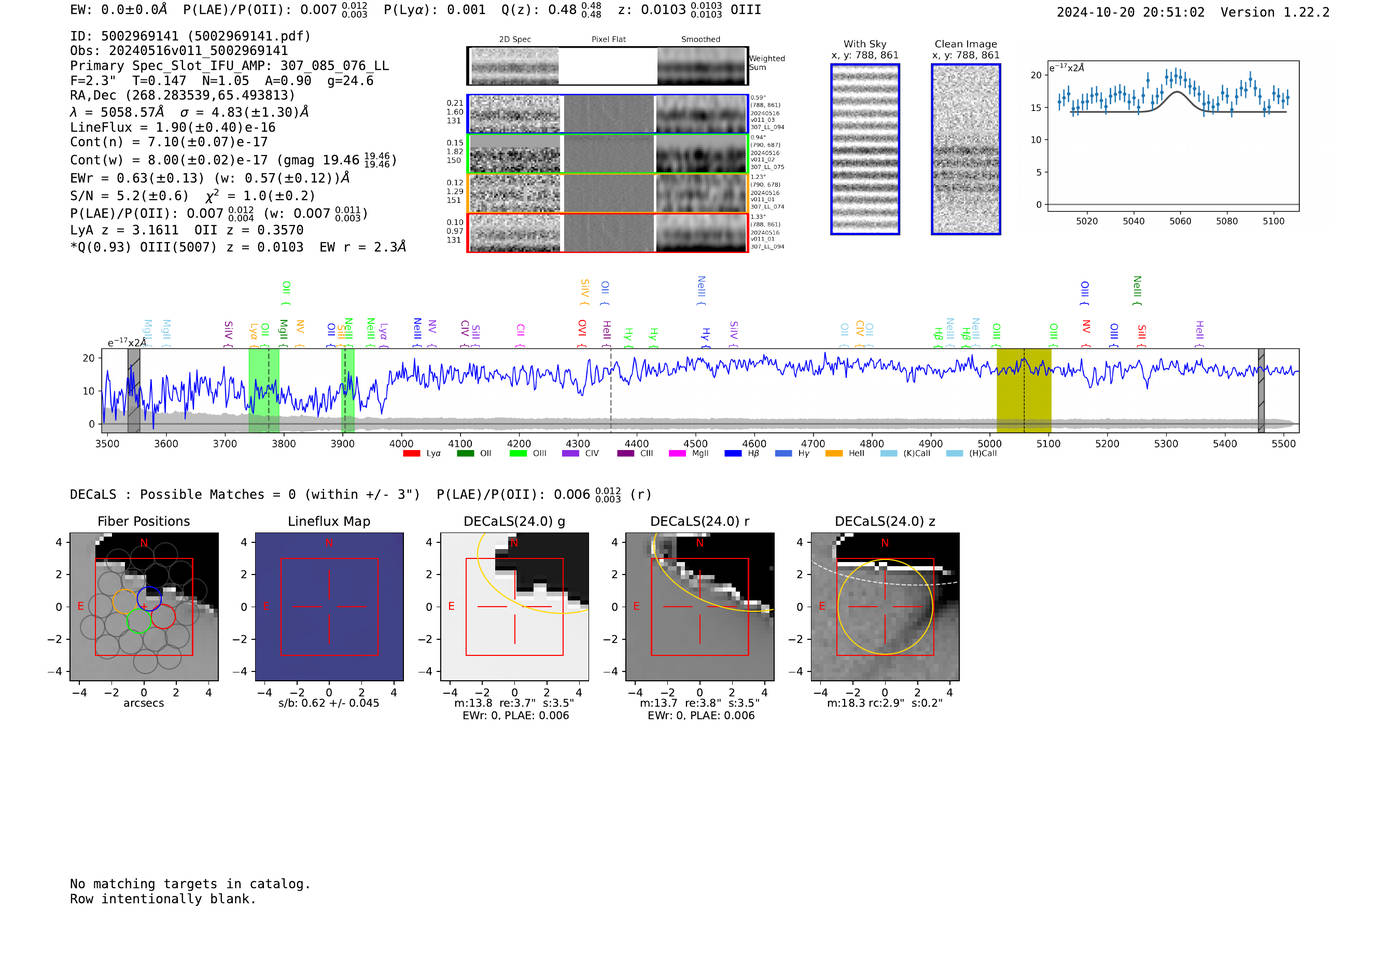
Task: Open the Clean Image cutout
Action: point(965,149)
